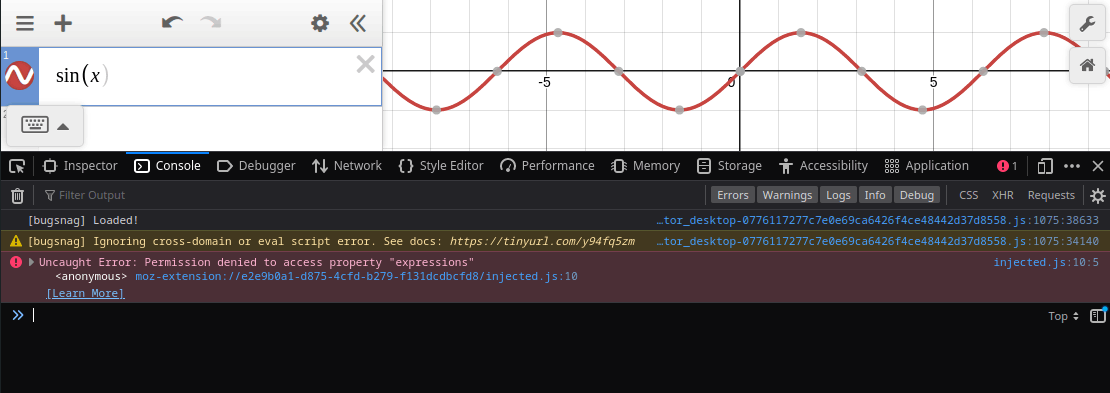The height and width of the screenshot is (393, 1110).
Task: Open the Top context selector
Action: [x=1063, y=316]
